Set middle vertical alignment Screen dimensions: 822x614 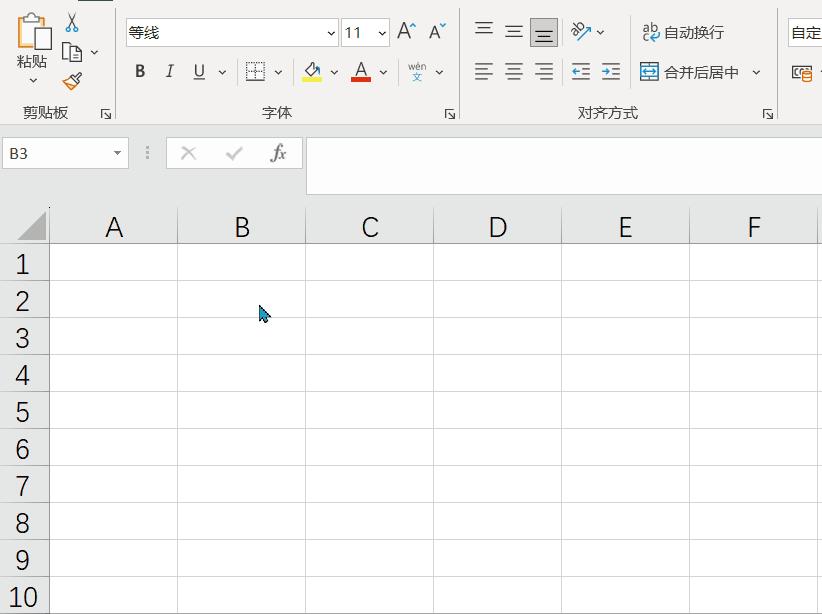[x=514, y=32]
